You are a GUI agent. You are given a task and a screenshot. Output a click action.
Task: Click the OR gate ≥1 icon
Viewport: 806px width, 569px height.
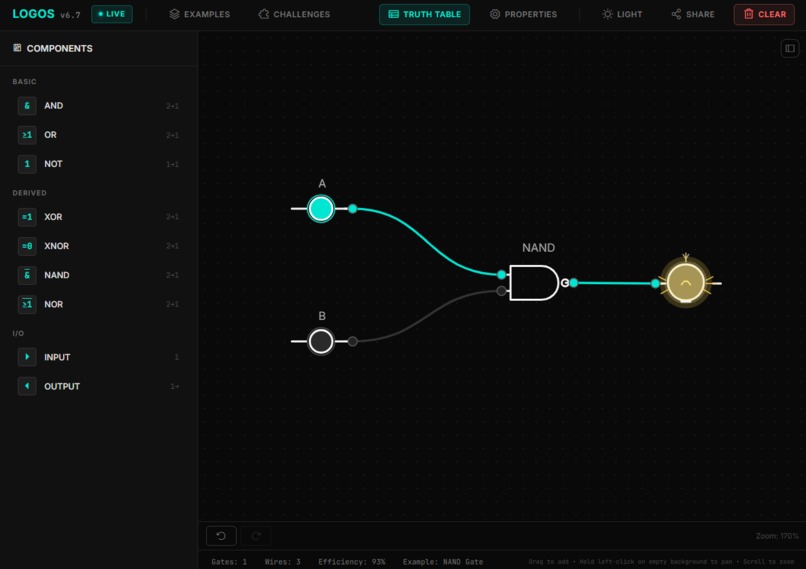[27, 135]
